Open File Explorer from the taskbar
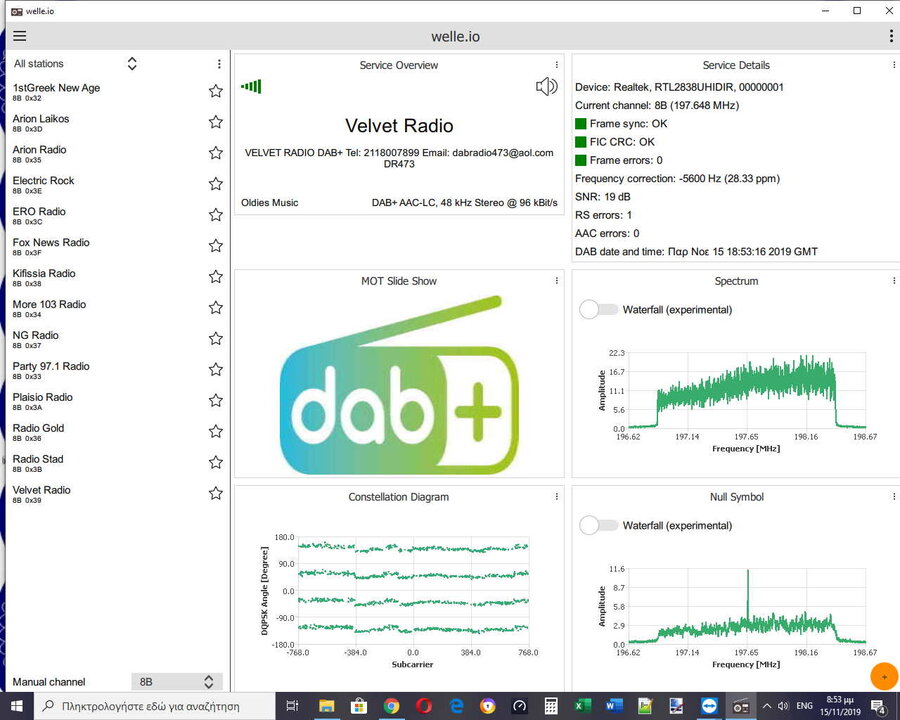This screenshot has height=720, width=900. pyautogui.click(x=327, y=706)
